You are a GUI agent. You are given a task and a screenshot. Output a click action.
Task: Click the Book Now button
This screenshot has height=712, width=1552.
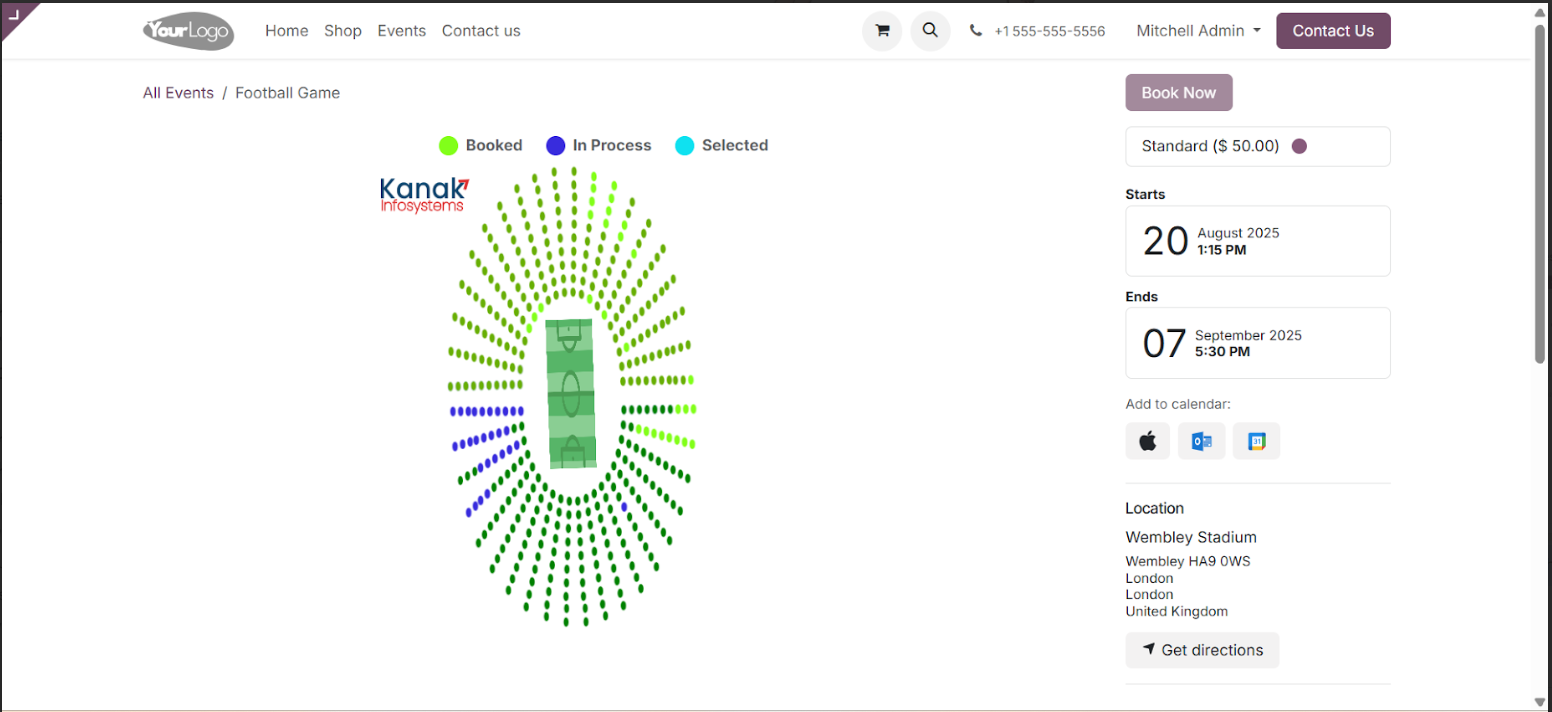[x=1179, y=92]
